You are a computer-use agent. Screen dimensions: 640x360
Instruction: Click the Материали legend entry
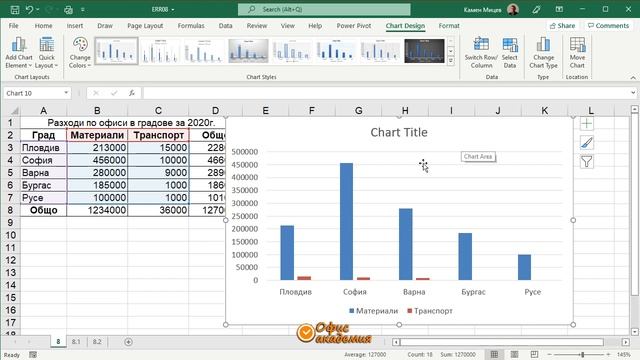[373, 311]
